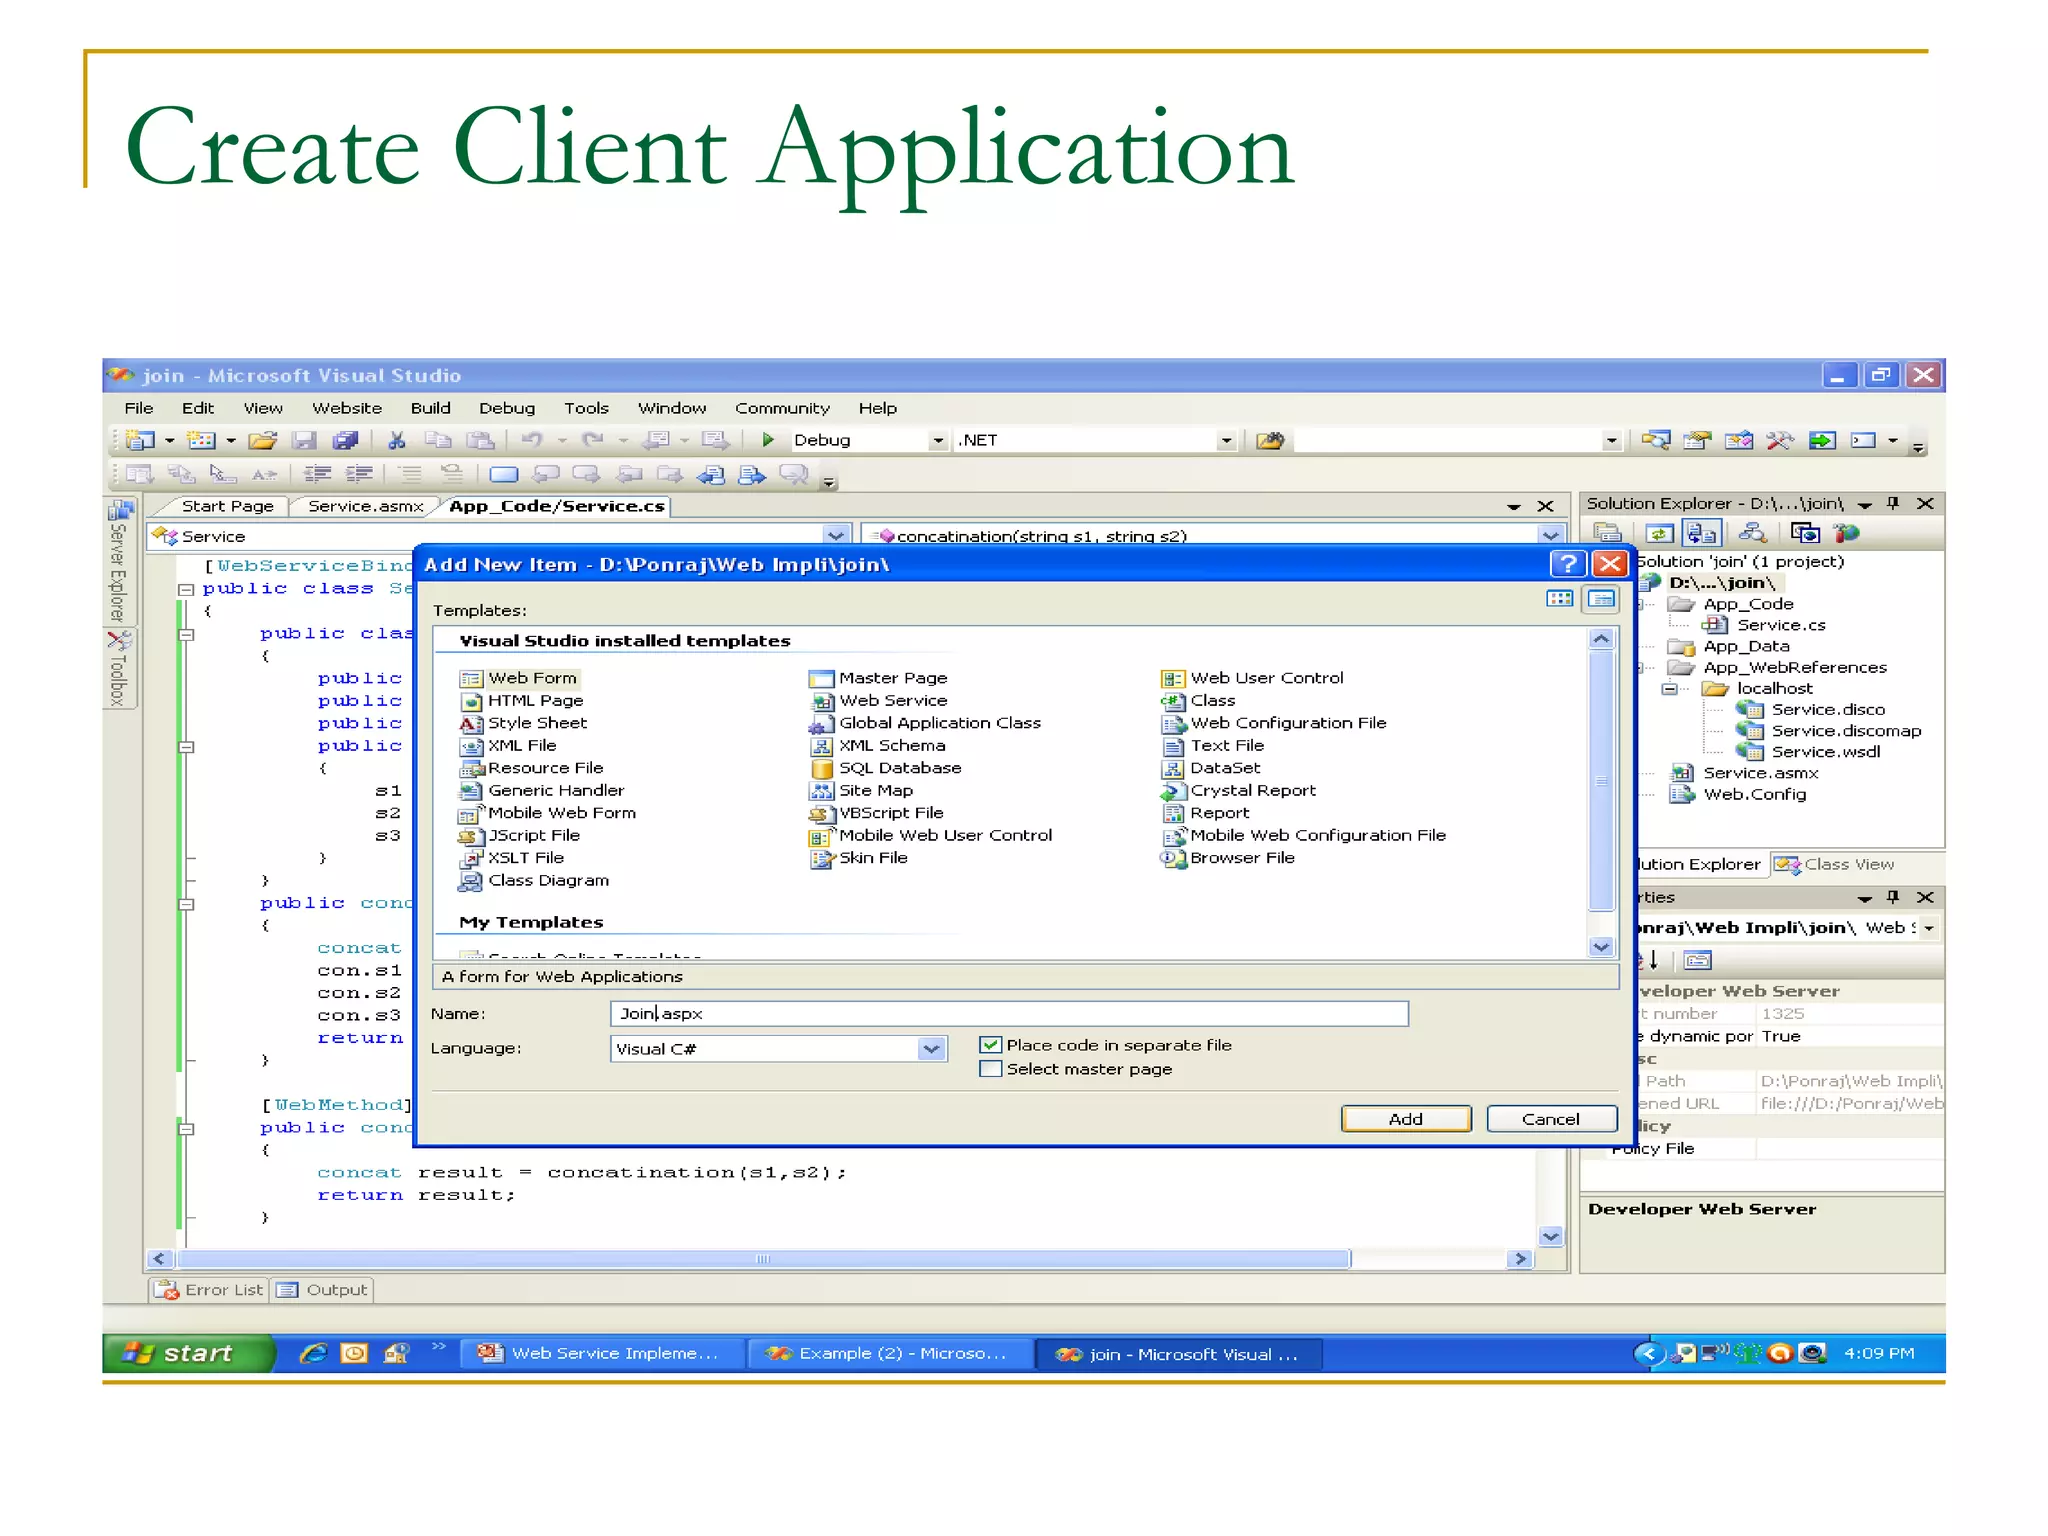Click the Cancel button in dialog

coord(1551,1119)
